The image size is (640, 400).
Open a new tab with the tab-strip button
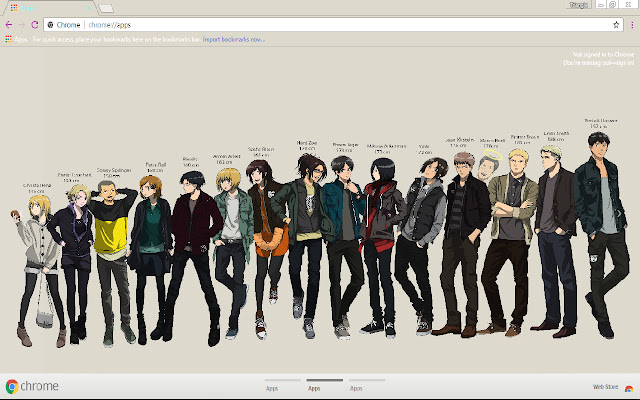tap(106, 9)
